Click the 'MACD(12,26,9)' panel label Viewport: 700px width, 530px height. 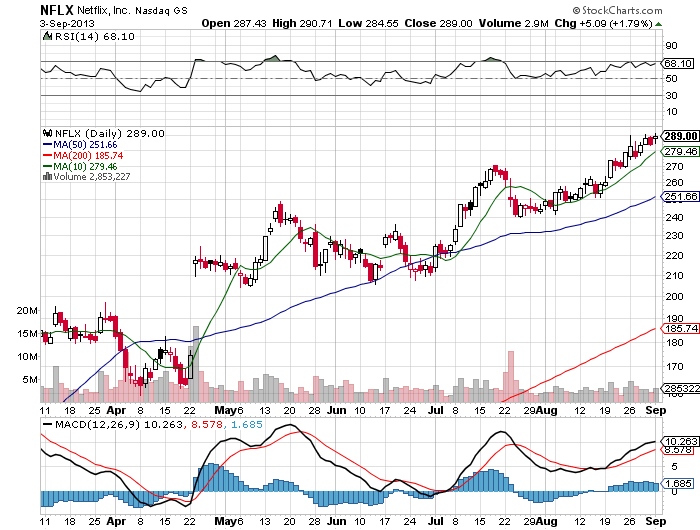(98, 424)
